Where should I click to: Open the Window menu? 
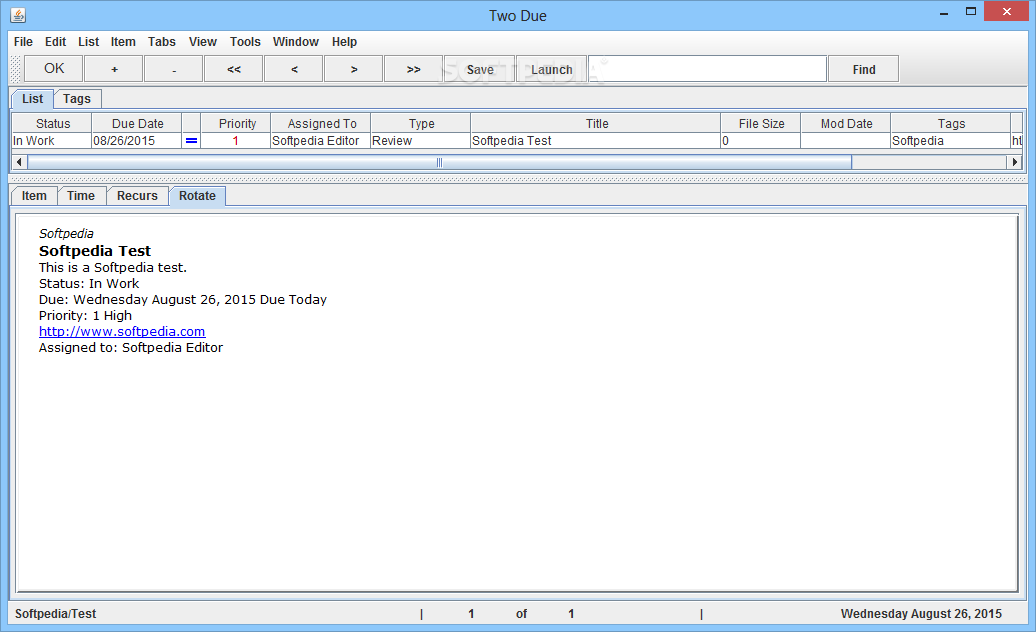pyautogui.click(x=296, y=42)
